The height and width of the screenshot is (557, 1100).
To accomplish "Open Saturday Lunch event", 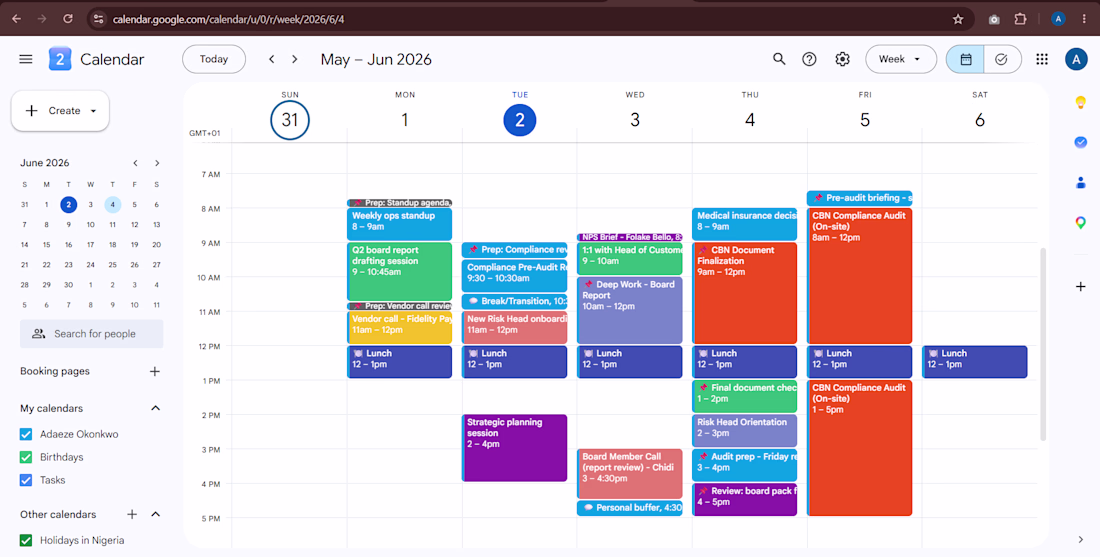I will coord(974,362).
